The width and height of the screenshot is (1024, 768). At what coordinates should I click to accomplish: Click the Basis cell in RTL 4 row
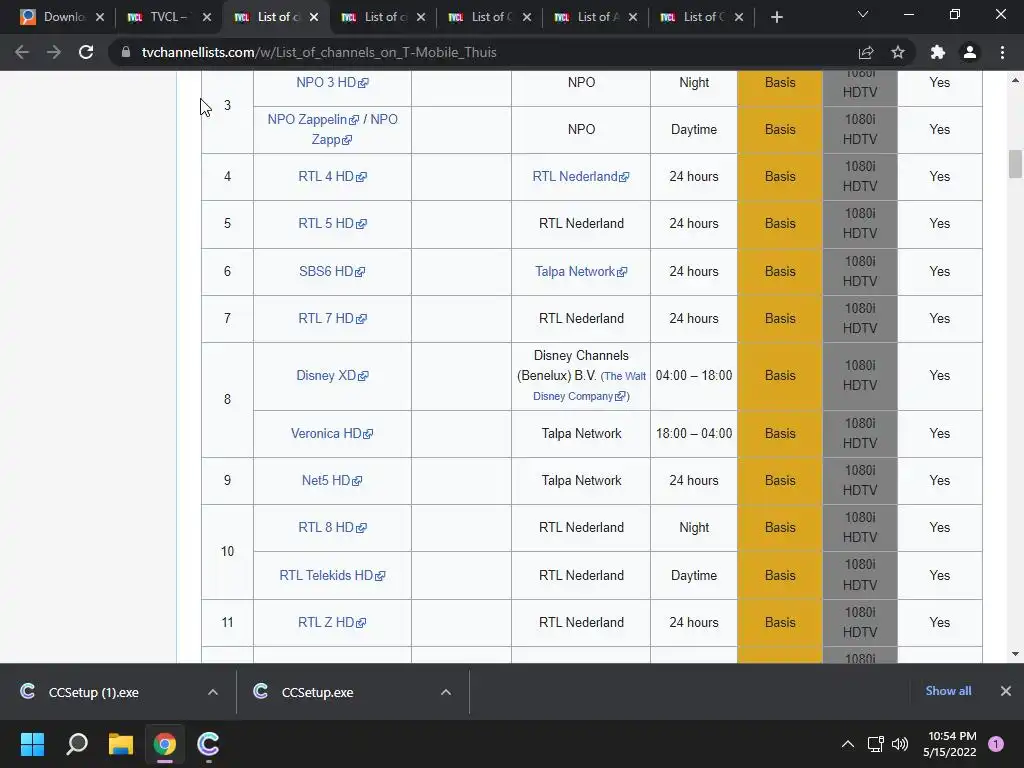(x=780, y=176)
